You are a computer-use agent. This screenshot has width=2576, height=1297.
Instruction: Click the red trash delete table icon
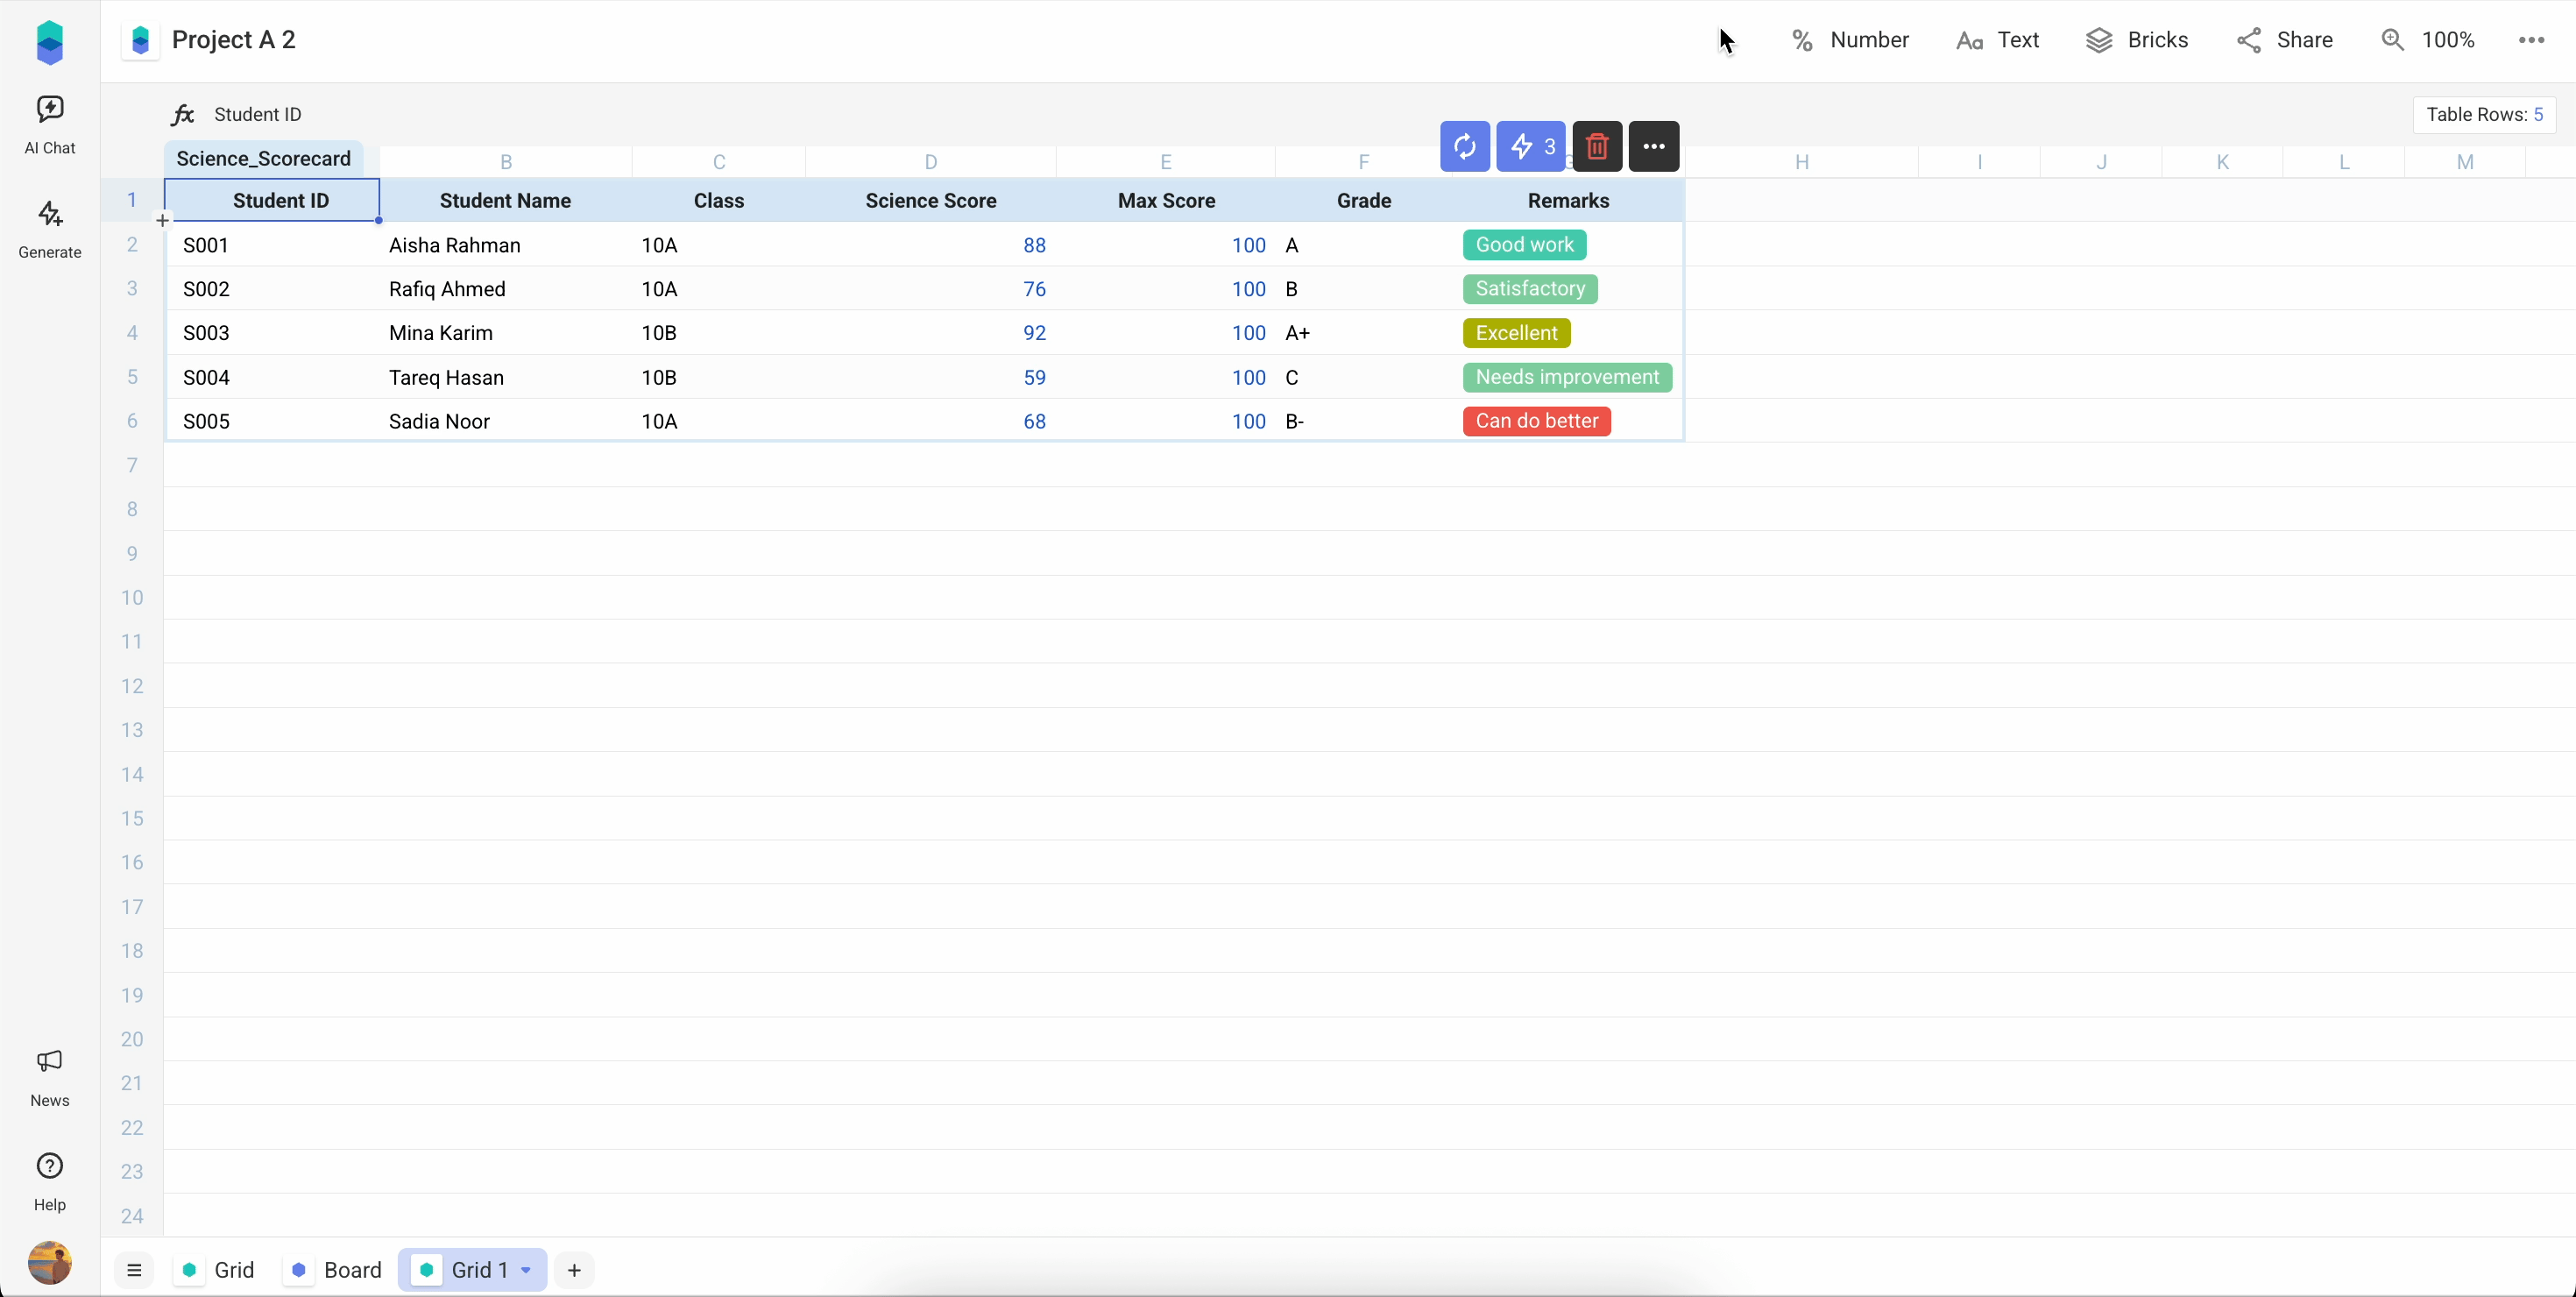[1596, 147]
